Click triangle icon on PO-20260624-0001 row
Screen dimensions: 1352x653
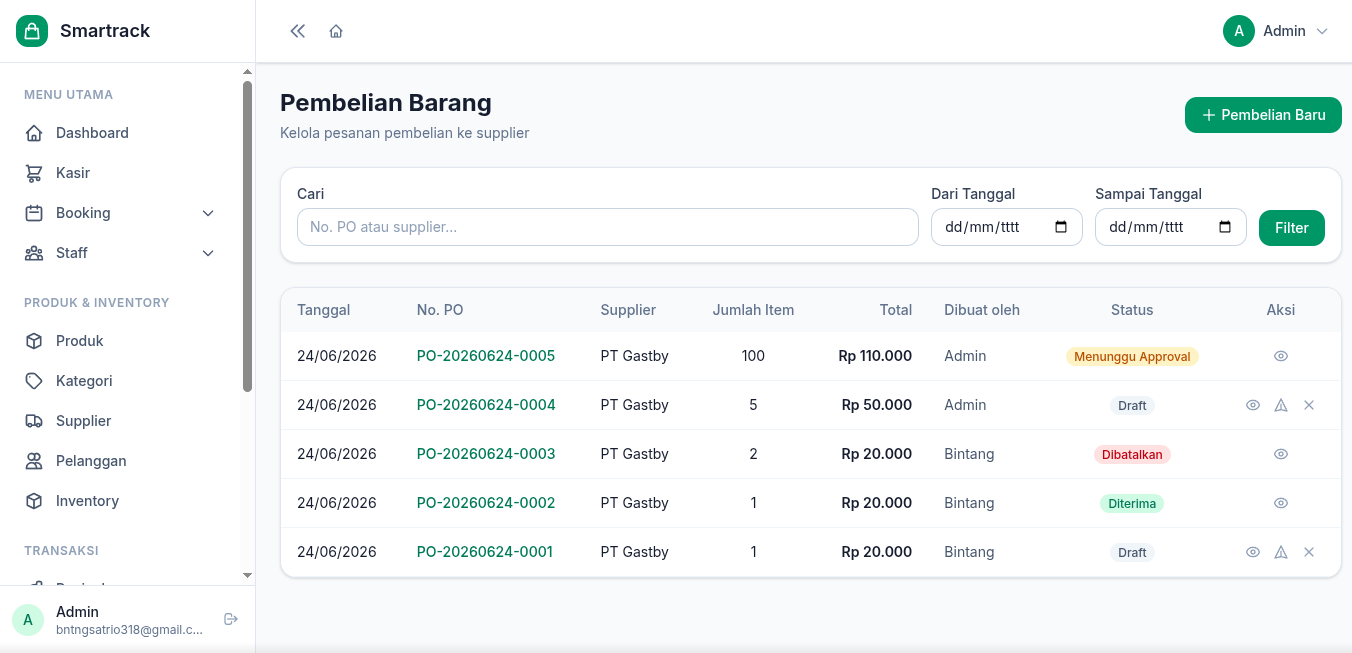point(1281,552)
